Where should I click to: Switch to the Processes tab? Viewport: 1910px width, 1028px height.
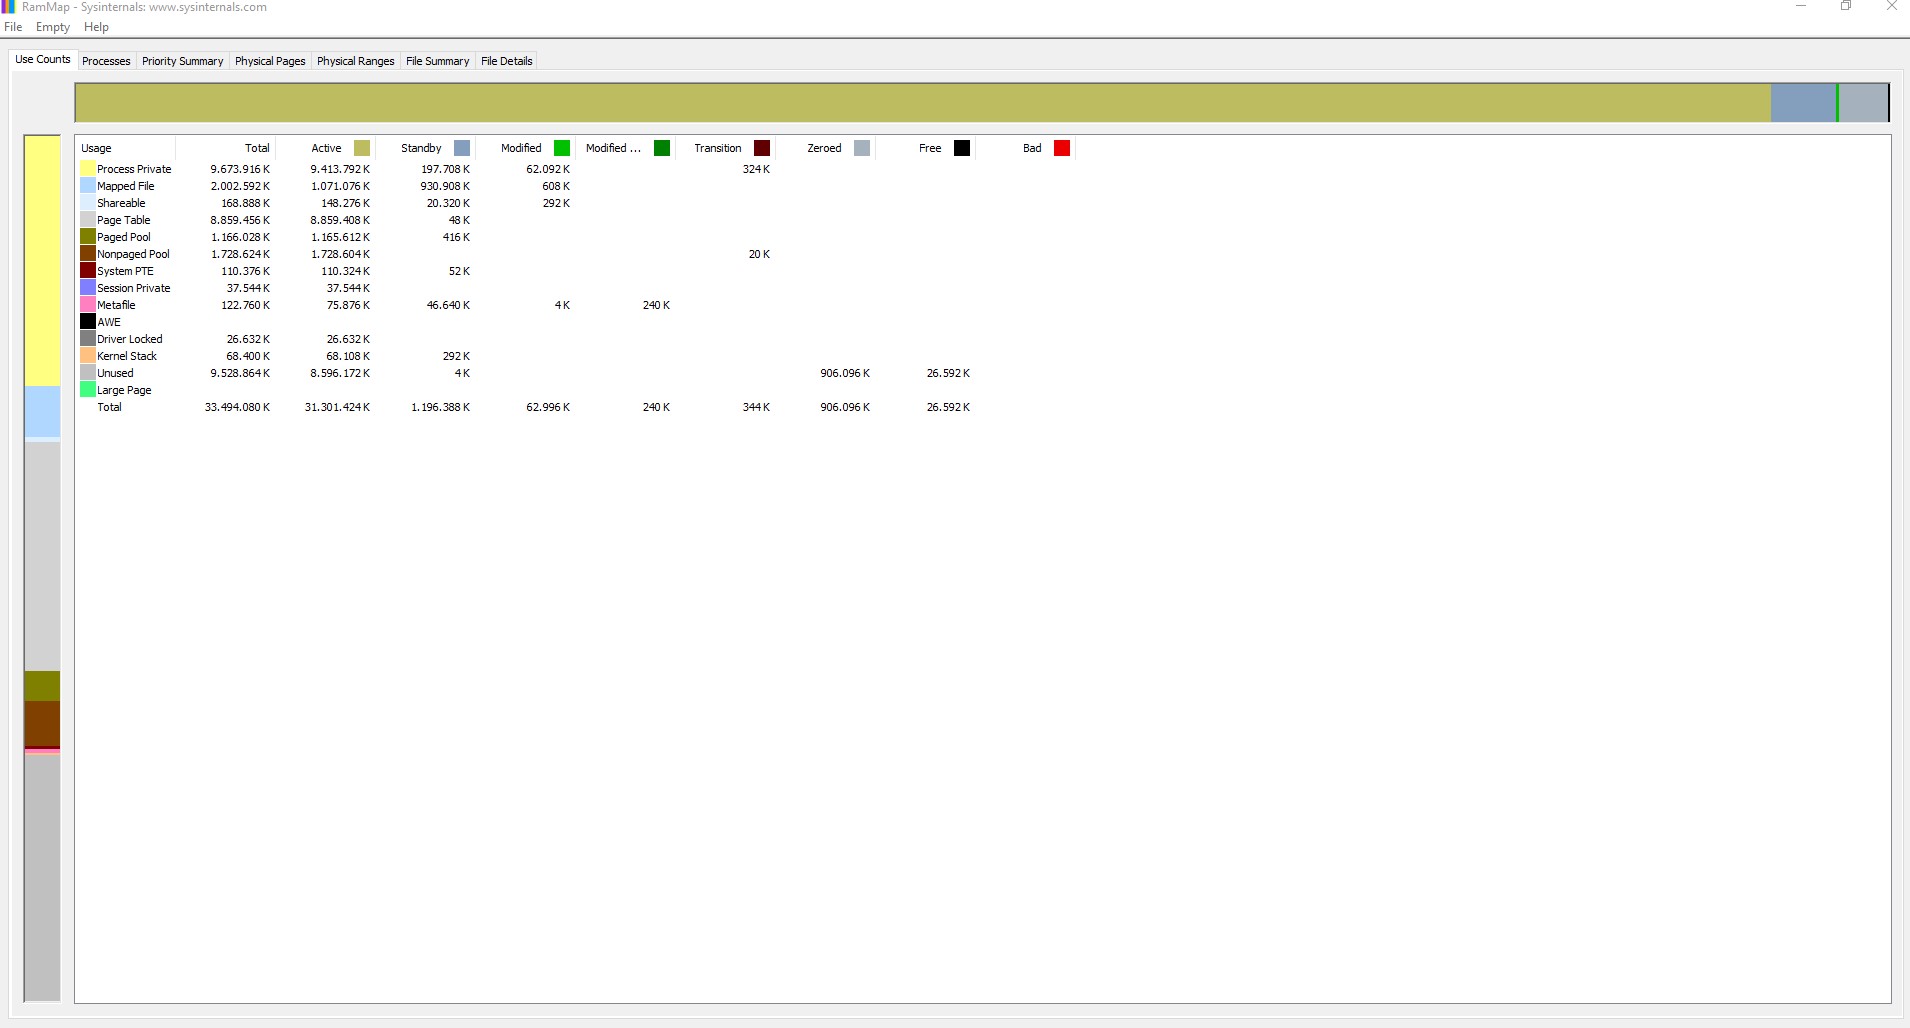106,61
